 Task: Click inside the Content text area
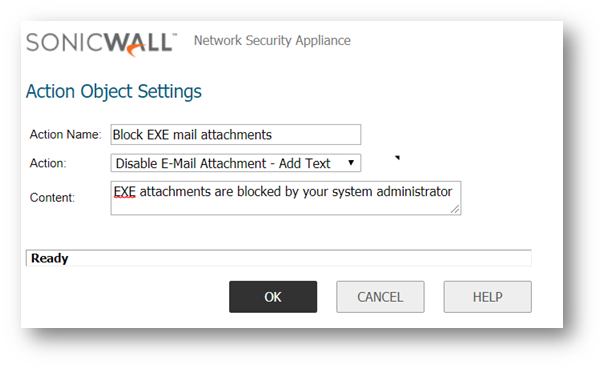[x=286, y=198]
